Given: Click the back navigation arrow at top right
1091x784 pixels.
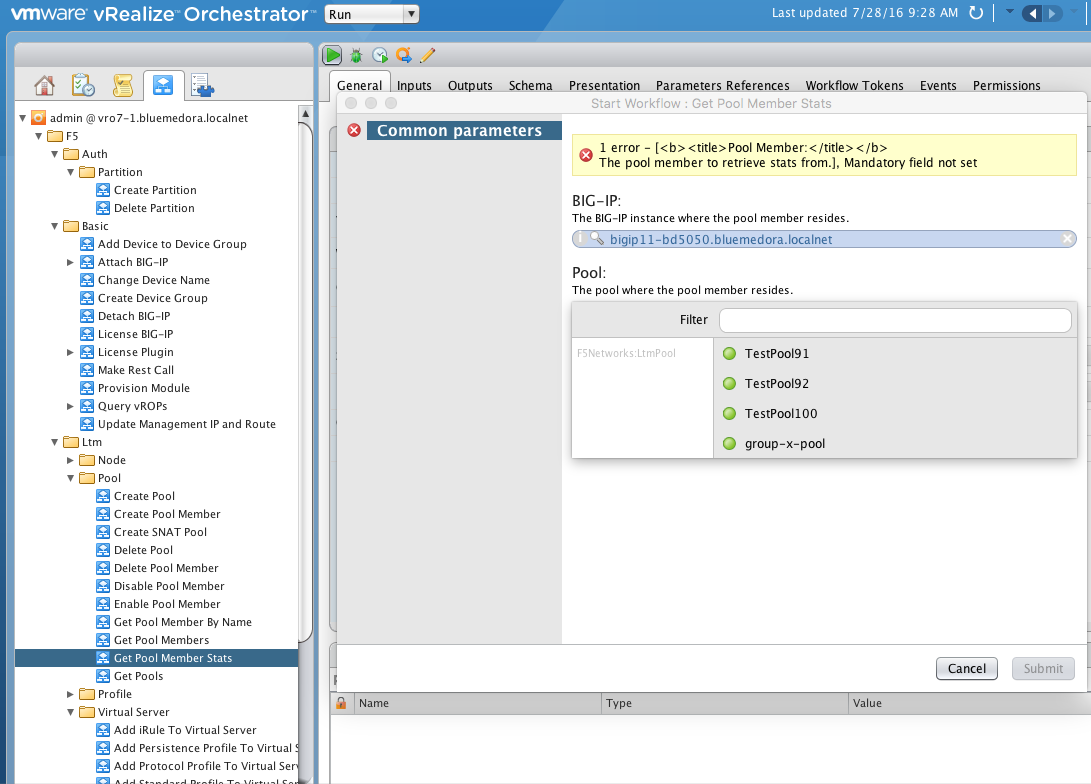Looking at the screenshot, I should click(x=1031, y=13).
